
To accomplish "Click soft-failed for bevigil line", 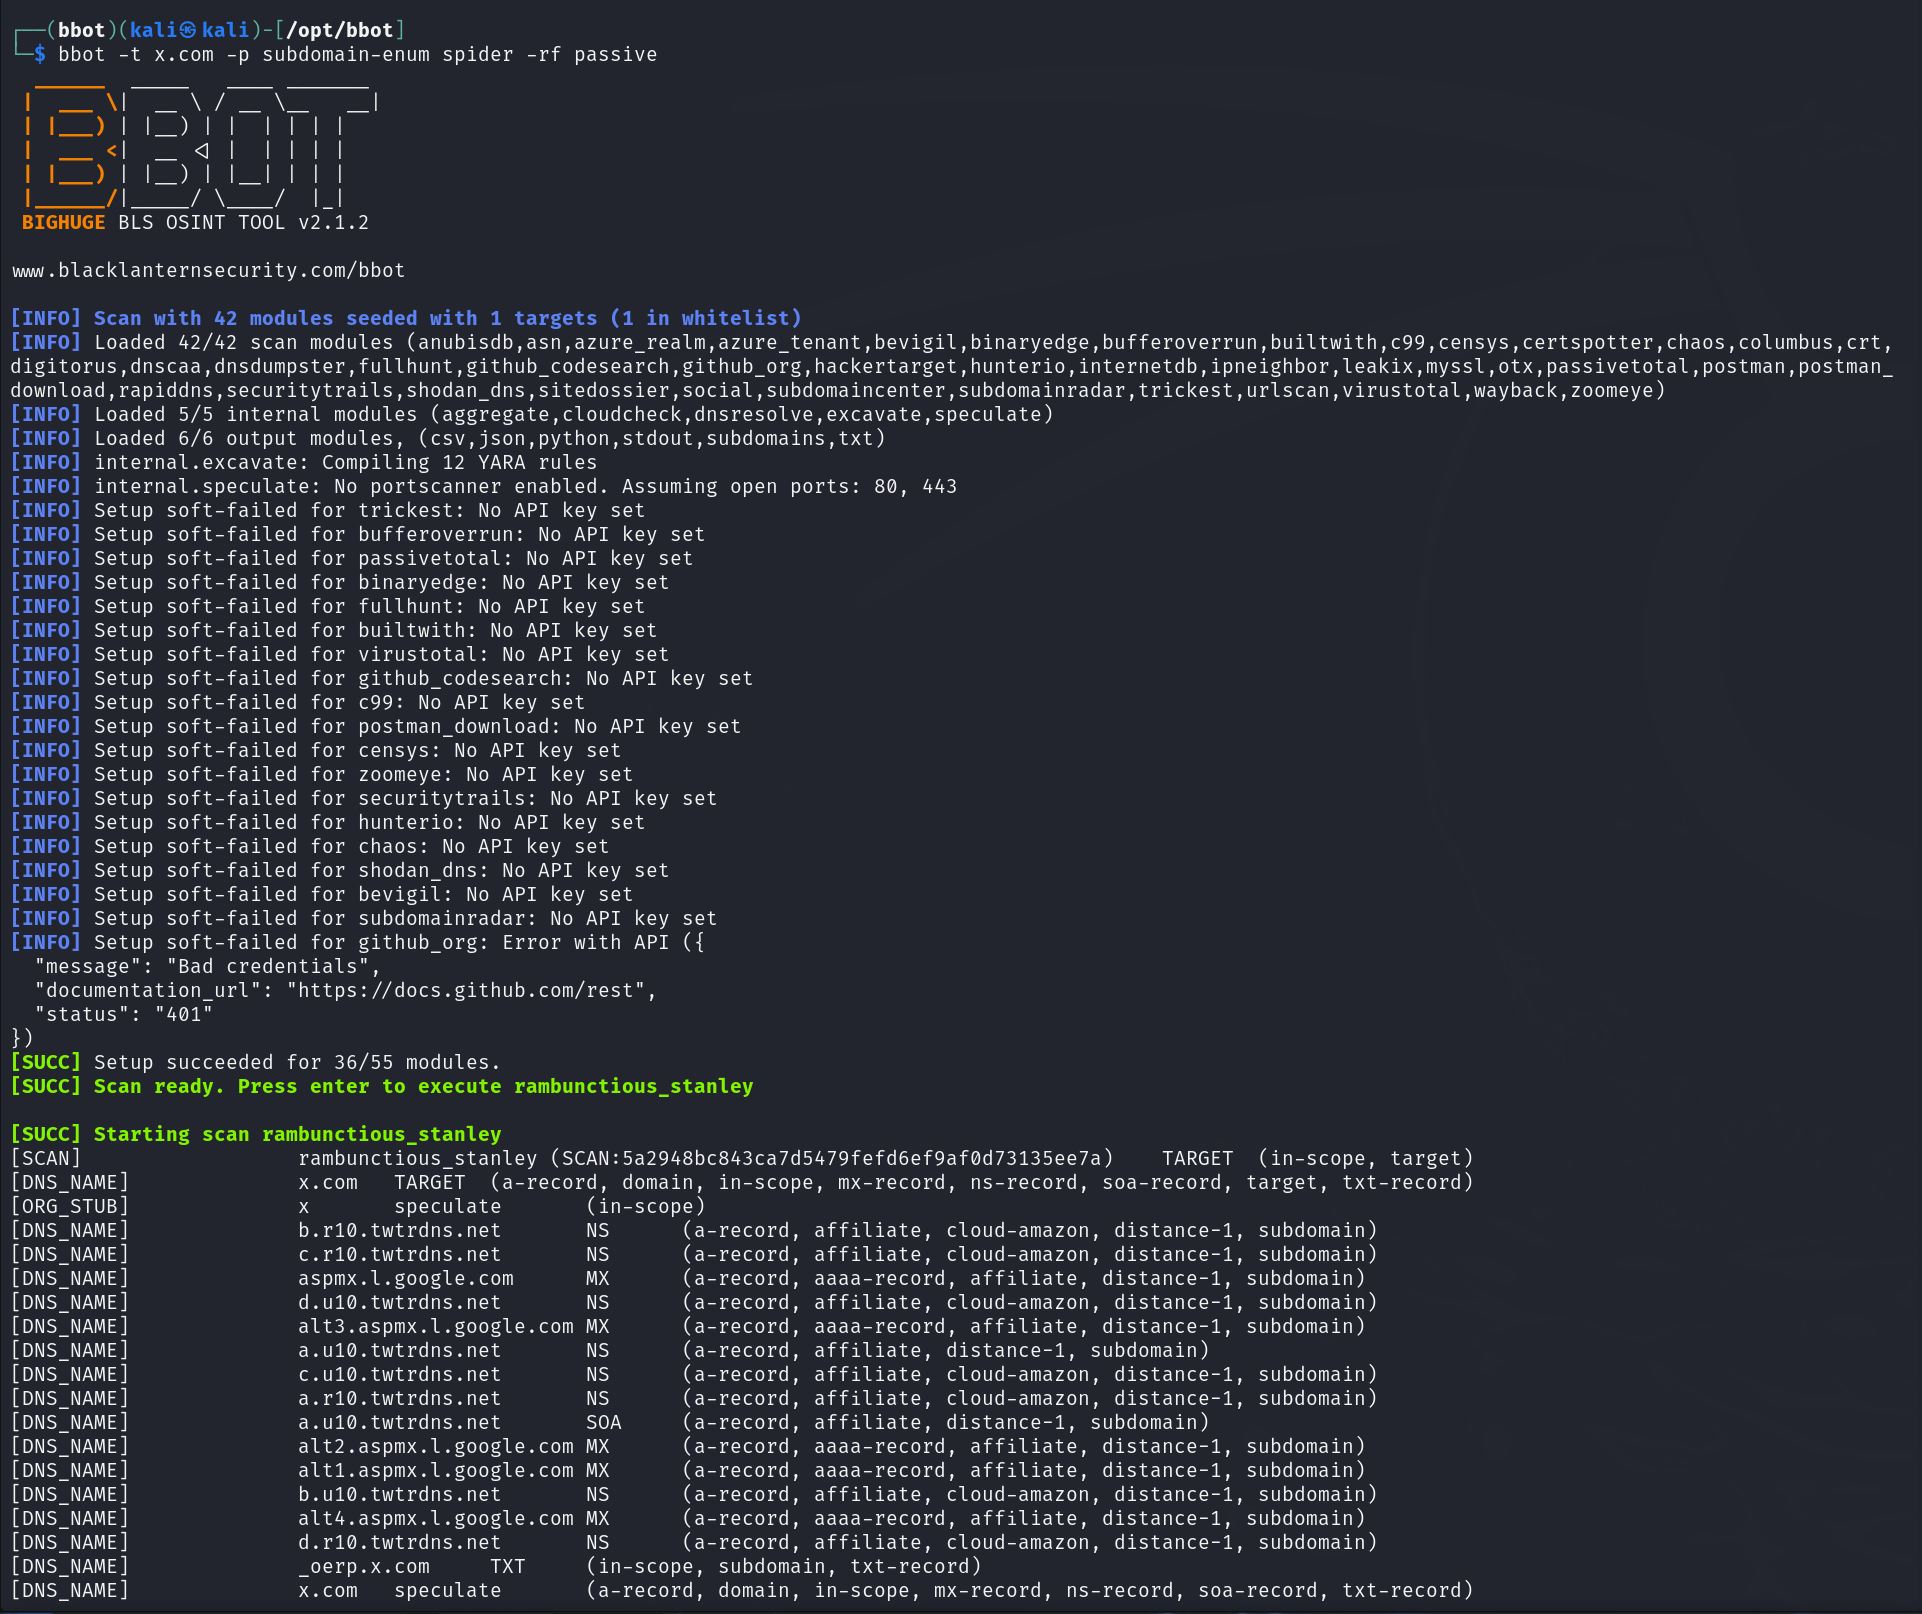I will coord(321,894).
